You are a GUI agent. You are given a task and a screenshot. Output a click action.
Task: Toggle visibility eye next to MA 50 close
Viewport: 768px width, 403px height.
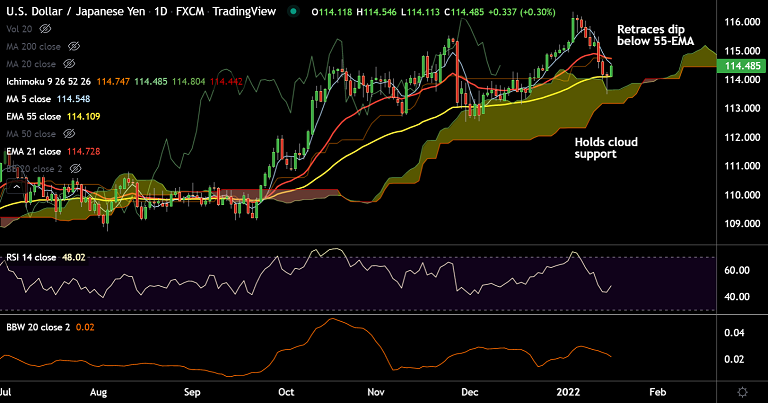coord(69,134)
